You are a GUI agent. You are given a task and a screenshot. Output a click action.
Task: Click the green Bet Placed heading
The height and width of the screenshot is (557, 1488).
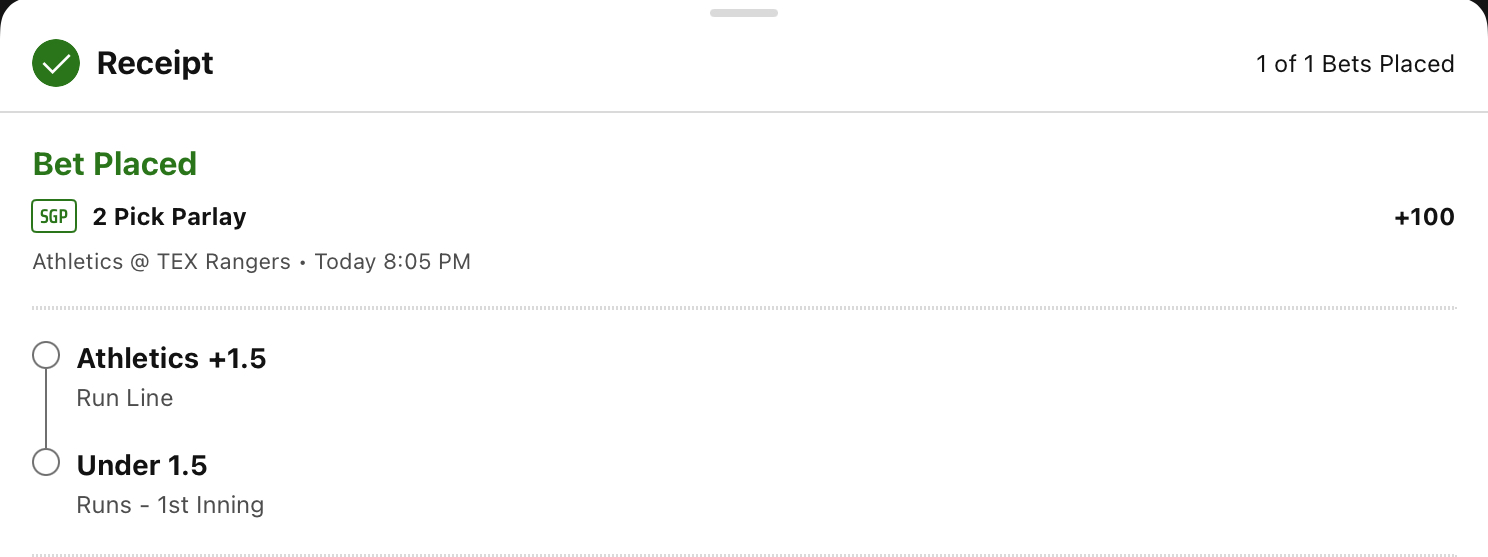[115, 163]
